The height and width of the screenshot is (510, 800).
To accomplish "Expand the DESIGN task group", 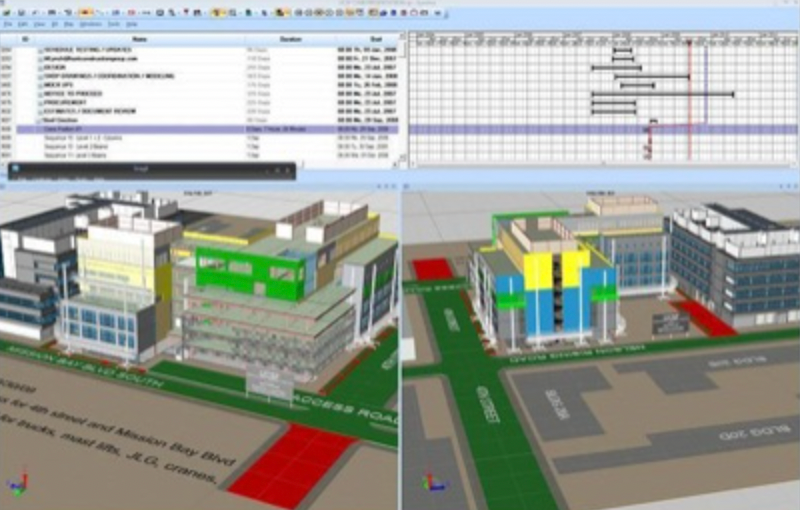I will point(40,67).
